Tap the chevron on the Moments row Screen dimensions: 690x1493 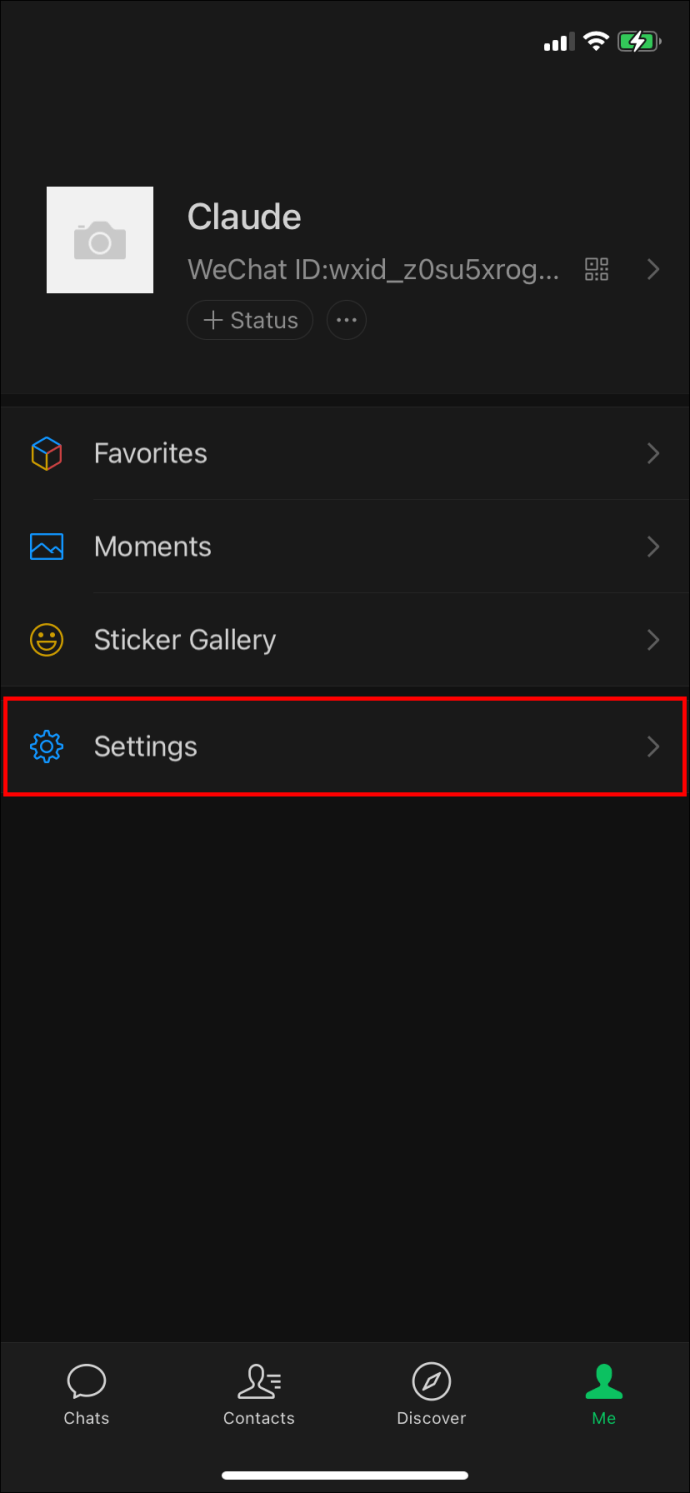pos(653,546)
